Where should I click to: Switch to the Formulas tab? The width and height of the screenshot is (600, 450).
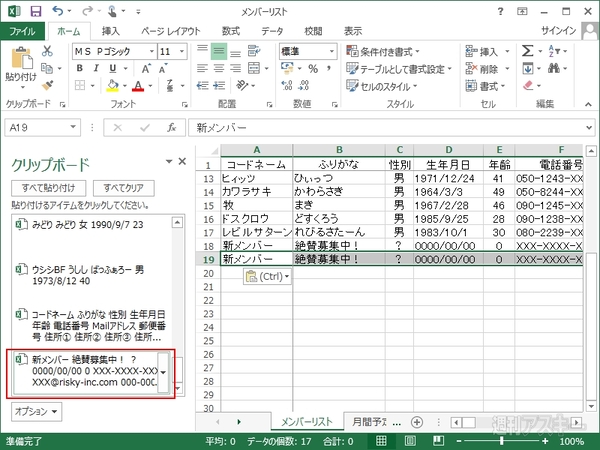pyautogui.click(x=231, y=31)
